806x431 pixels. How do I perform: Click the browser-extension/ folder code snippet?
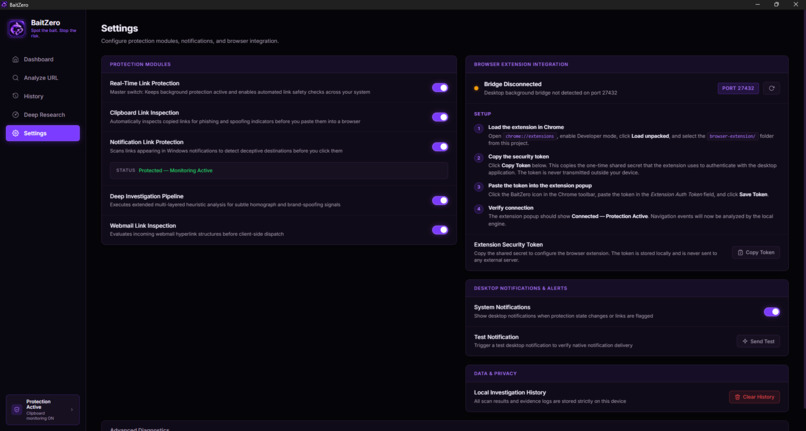[x=732, y=136]
